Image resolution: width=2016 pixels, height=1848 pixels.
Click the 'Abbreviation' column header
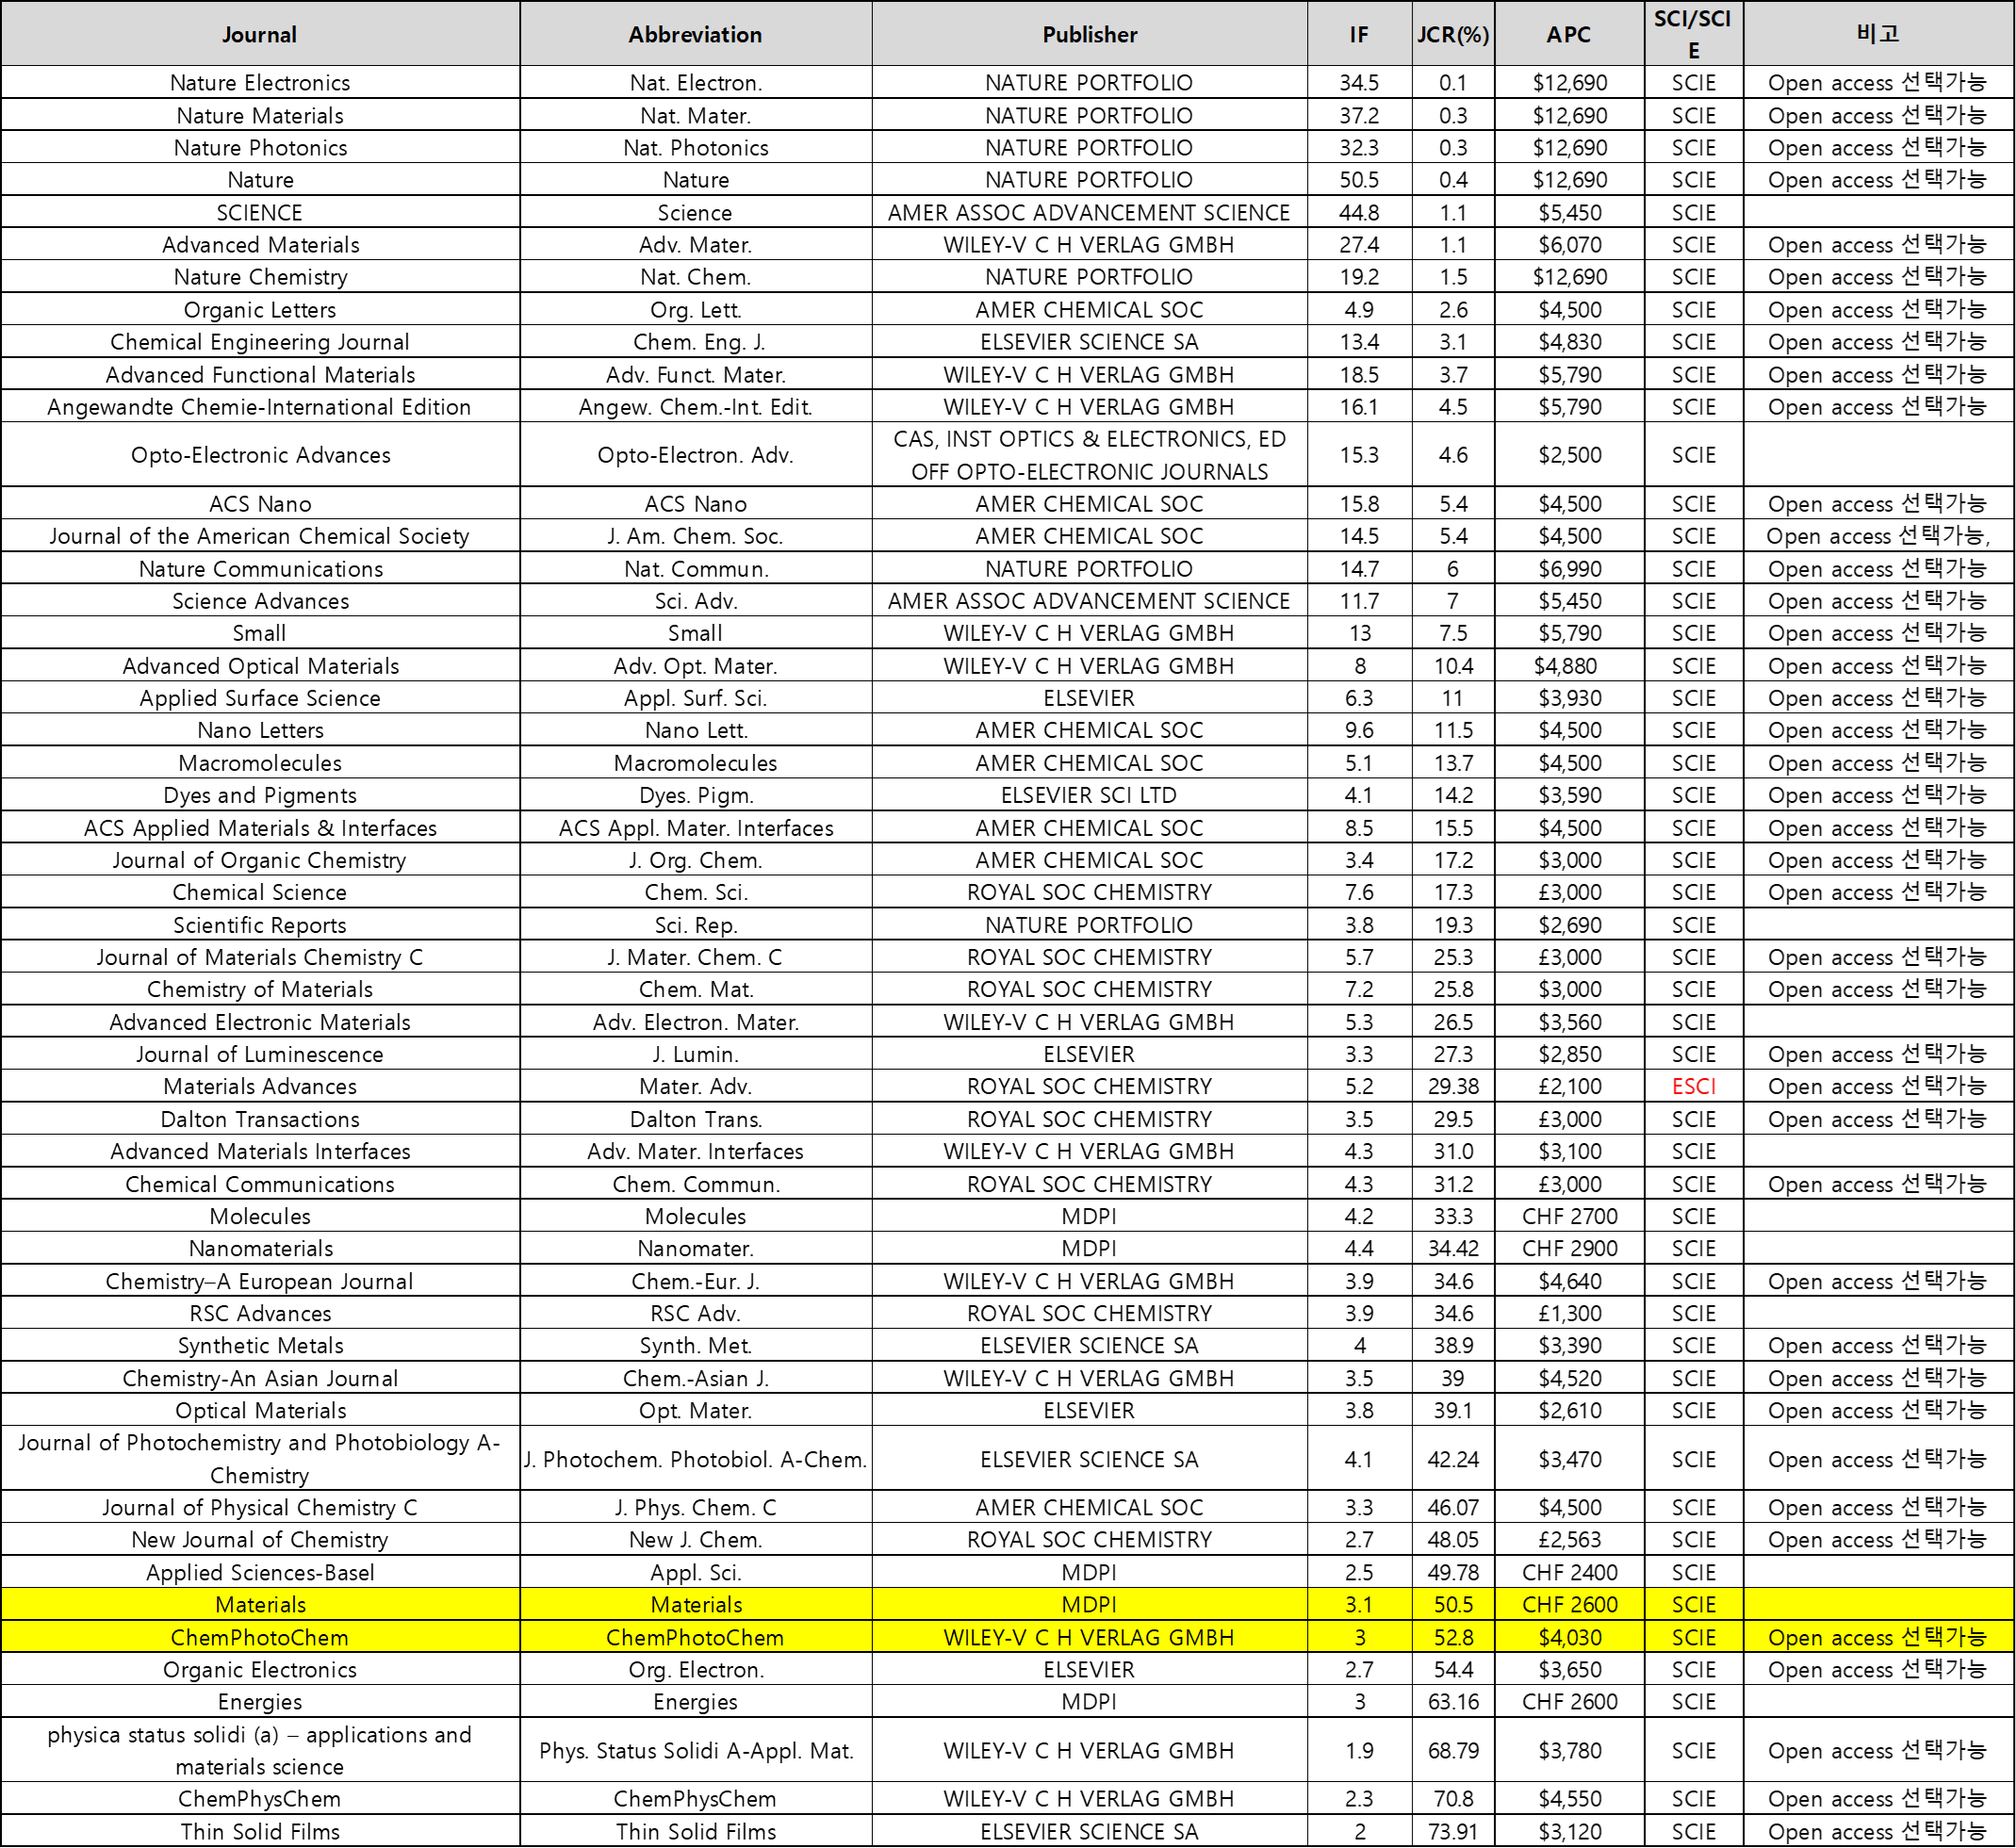coord(695,34)
